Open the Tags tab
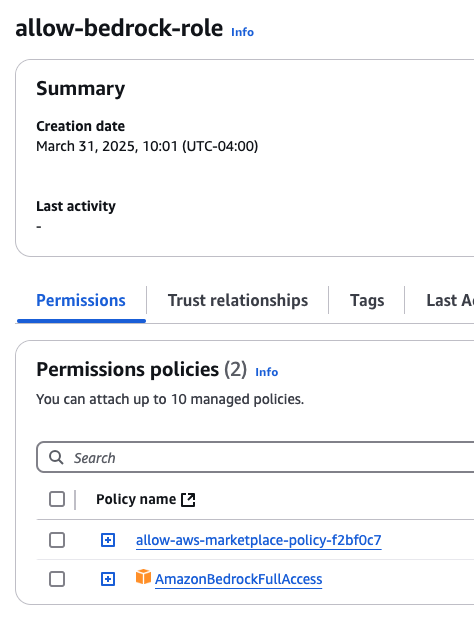Viewport: 474px width, 624px height. click(x=367, y=300)
